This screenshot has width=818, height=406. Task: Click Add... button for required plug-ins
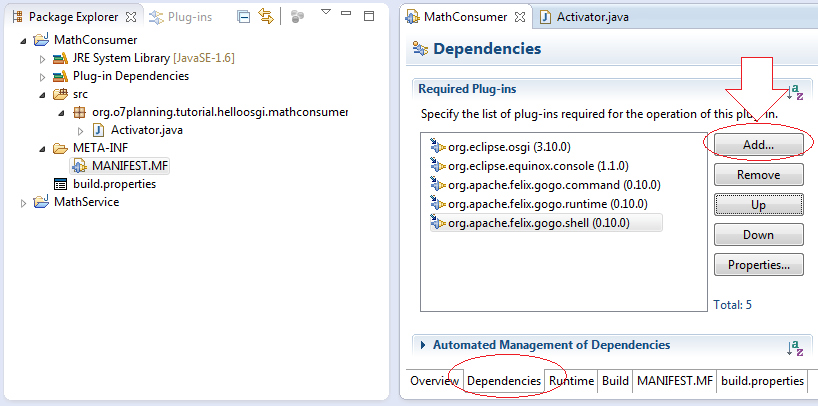[x=759, y=145]
